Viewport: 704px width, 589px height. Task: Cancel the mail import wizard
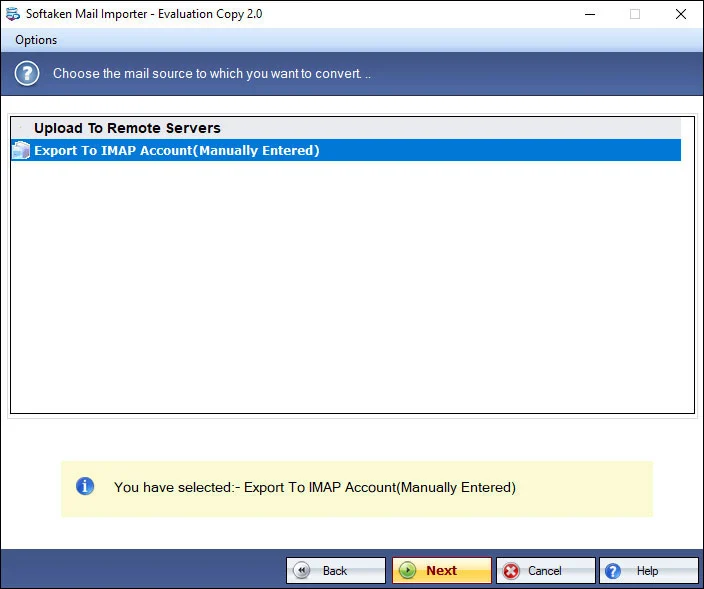coord(546,571)
